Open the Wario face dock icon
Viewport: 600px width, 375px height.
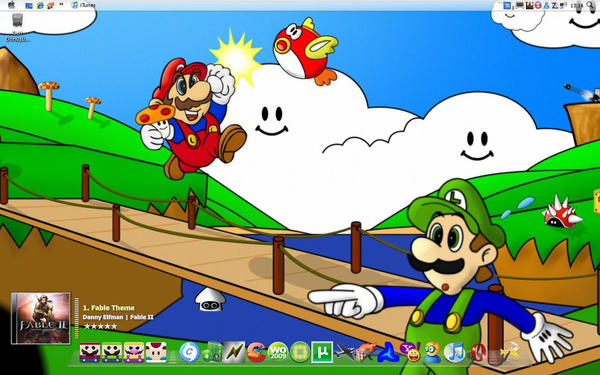tap(134, 352)
